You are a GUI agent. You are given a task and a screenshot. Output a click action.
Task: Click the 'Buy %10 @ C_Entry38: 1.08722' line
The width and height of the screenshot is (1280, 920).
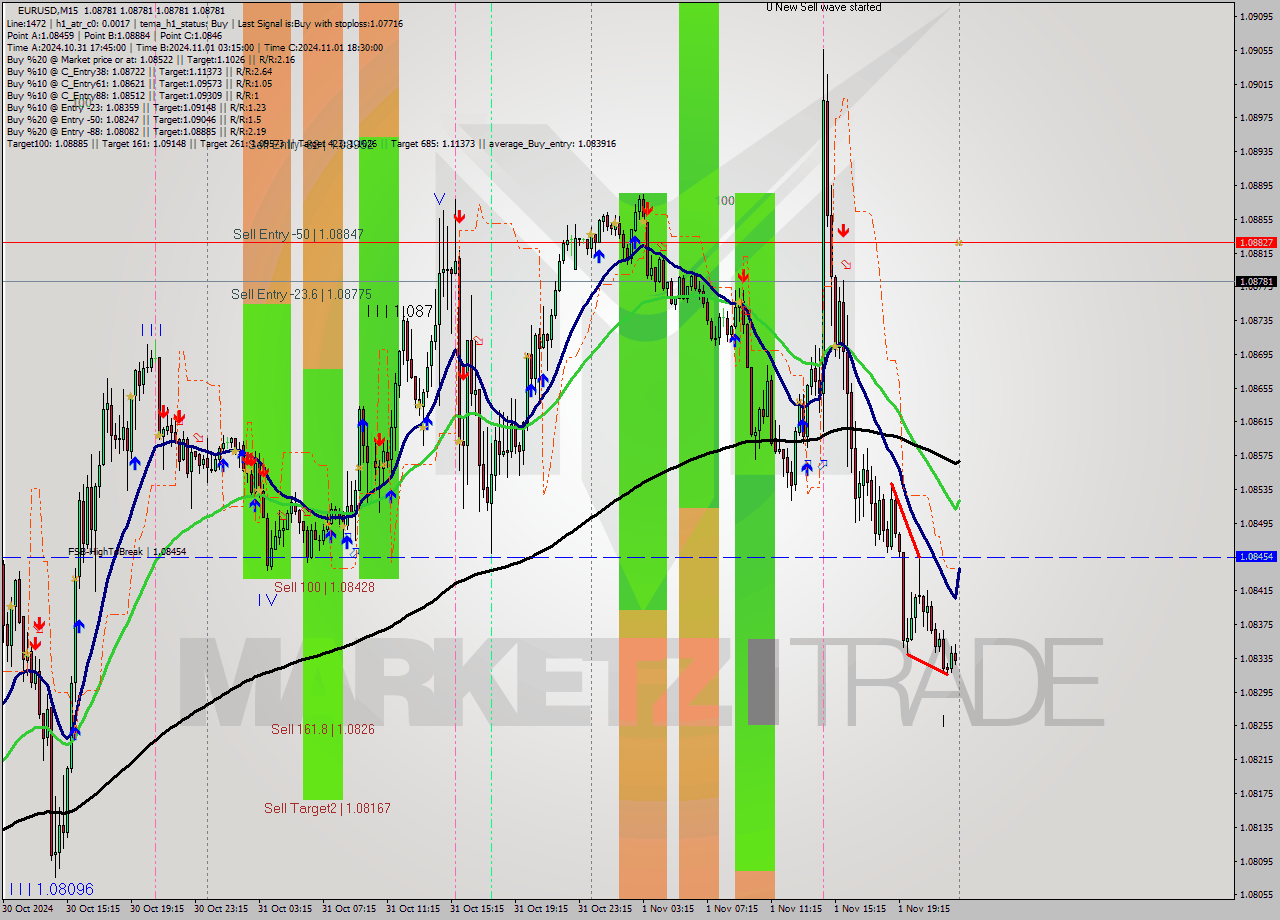(139, 71)
